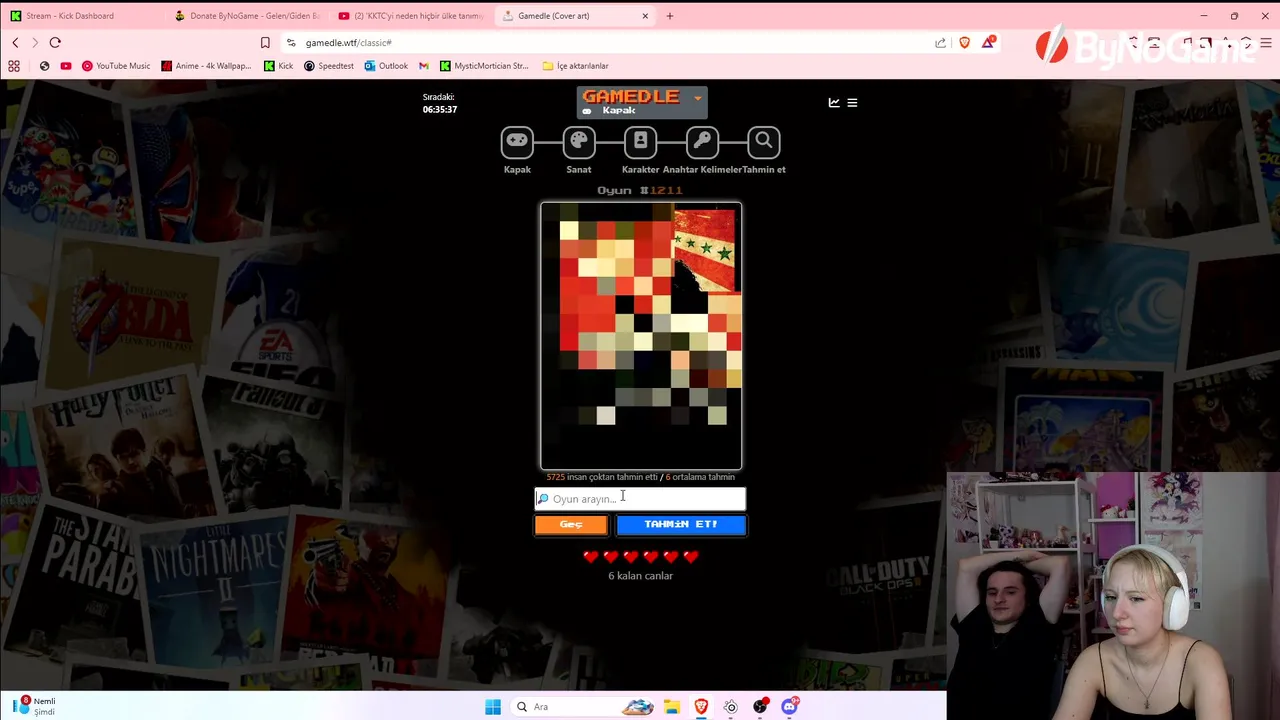Open the Windows Start menu
This screenshot has height=720, width=1280.
point(493,707)
